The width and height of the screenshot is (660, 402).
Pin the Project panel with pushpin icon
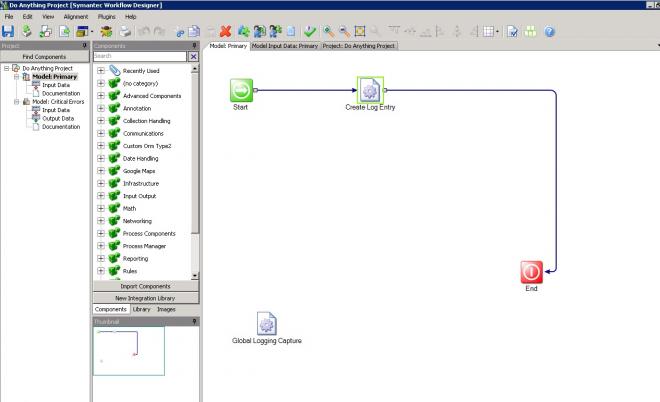tap(85, 45)
